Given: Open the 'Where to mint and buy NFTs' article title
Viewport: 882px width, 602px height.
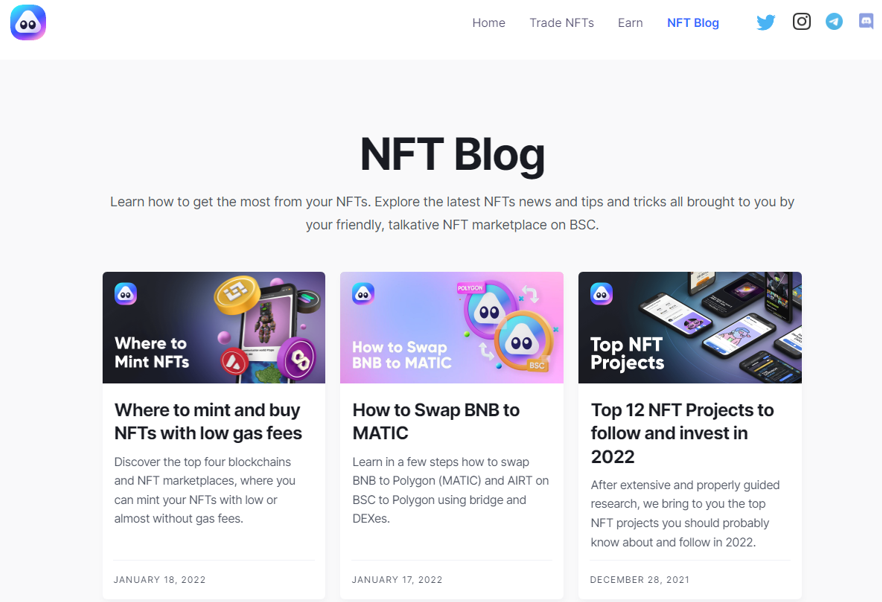Looking at the screenshot, I should [x=208, y=421].
